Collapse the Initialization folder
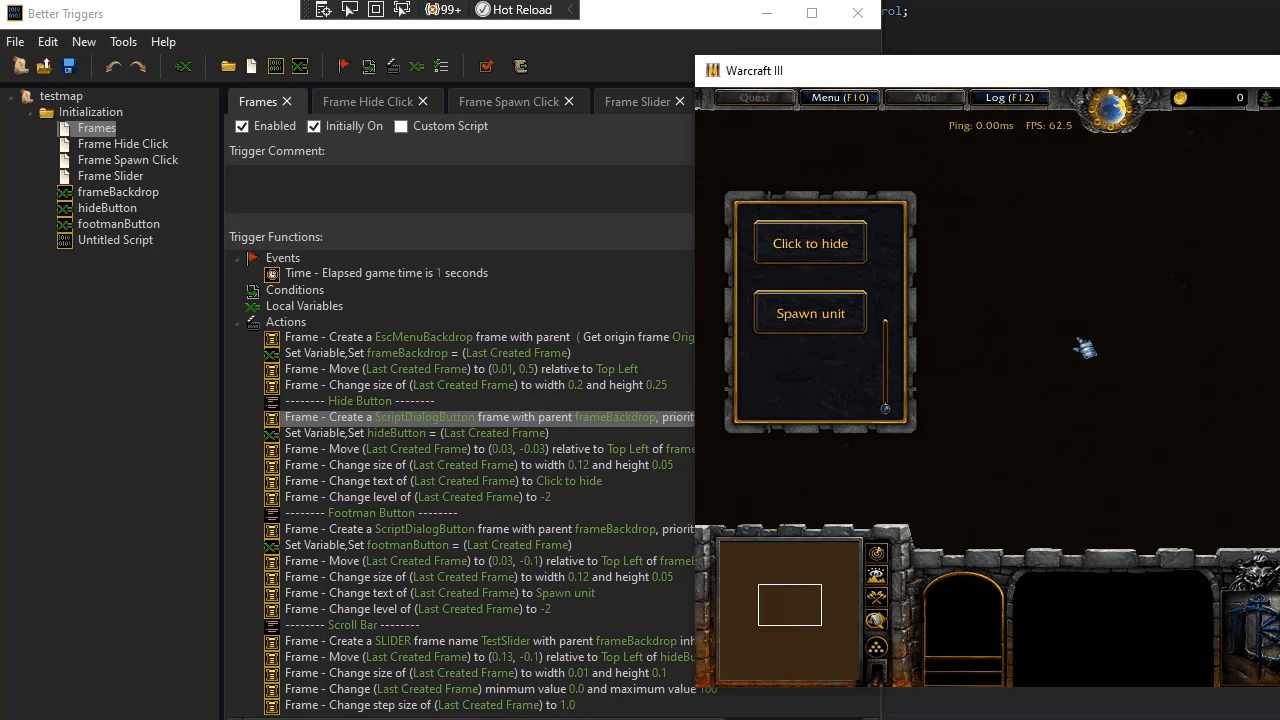The width and height of the screenshot is (1280, 720). click(x=30, y=113)
